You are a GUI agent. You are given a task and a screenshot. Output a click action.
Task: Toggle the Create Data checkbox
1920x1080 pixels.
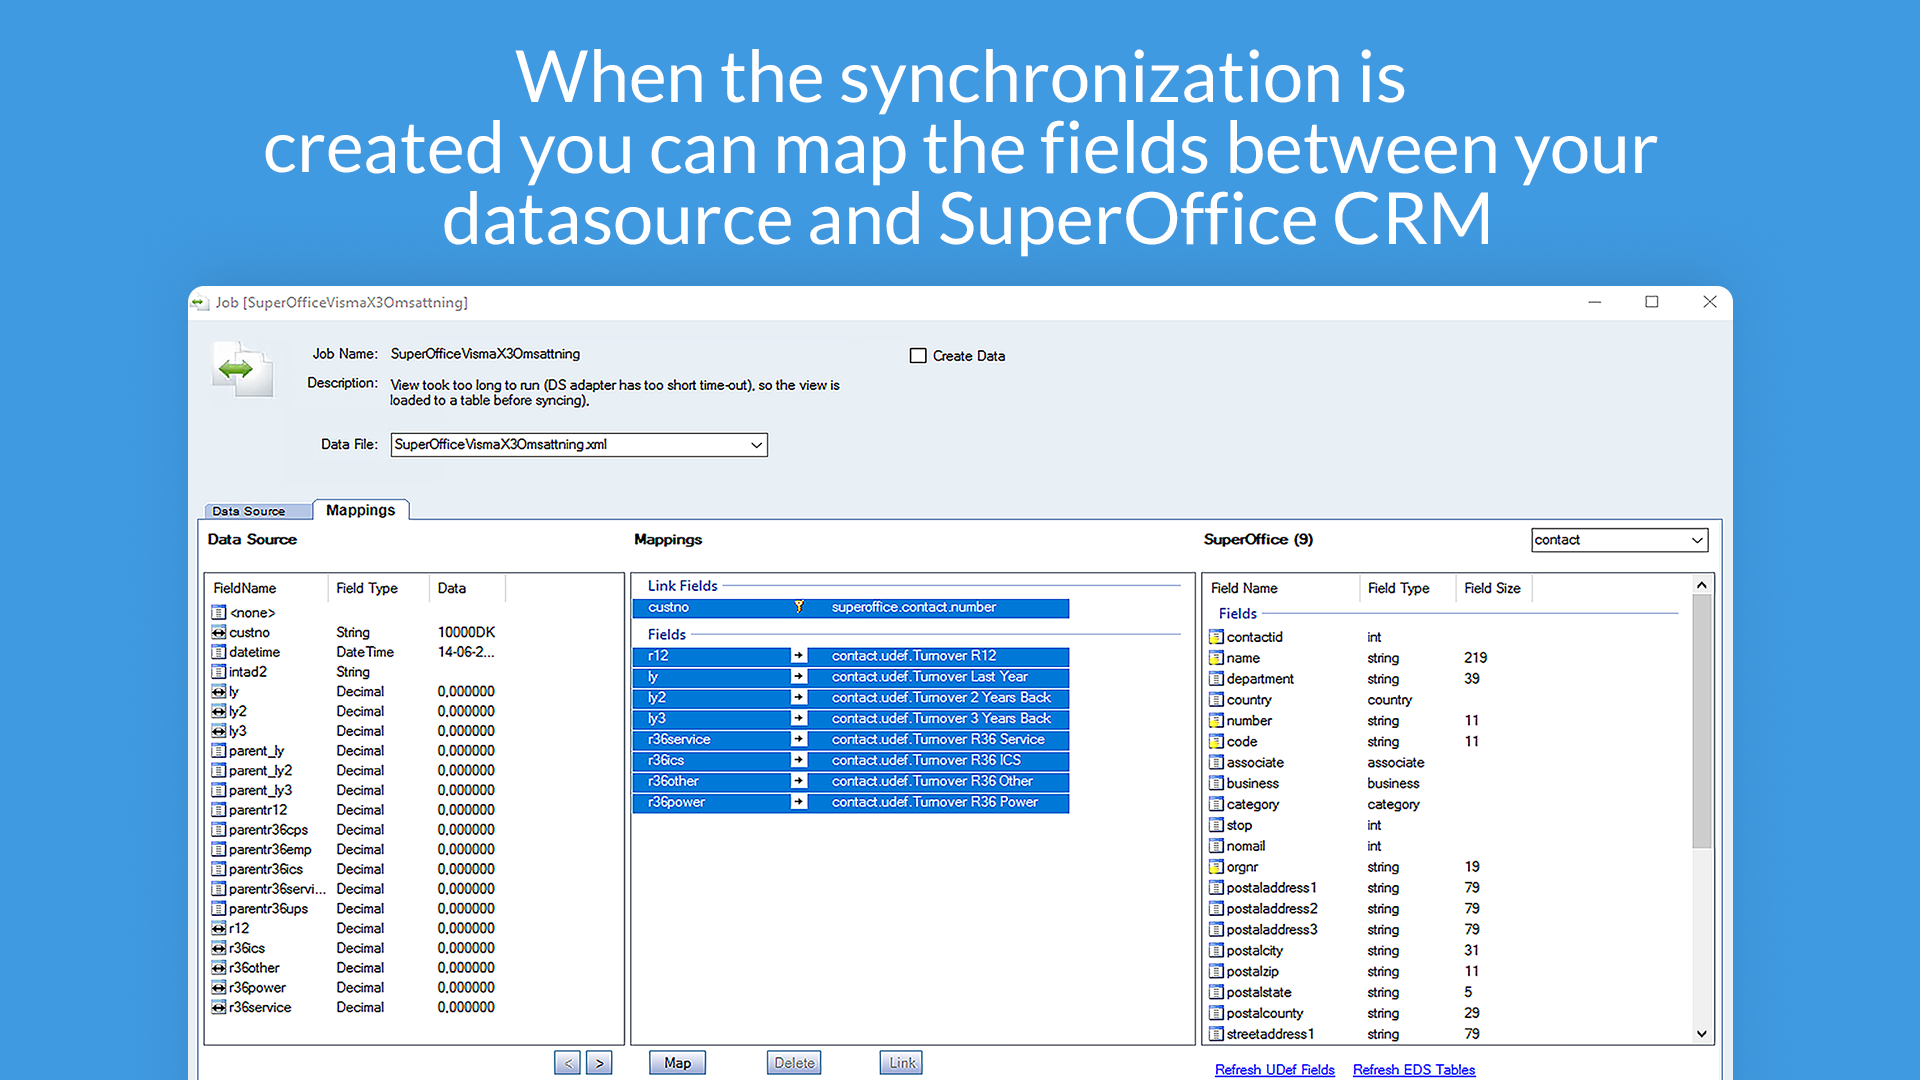pos(918,356)
